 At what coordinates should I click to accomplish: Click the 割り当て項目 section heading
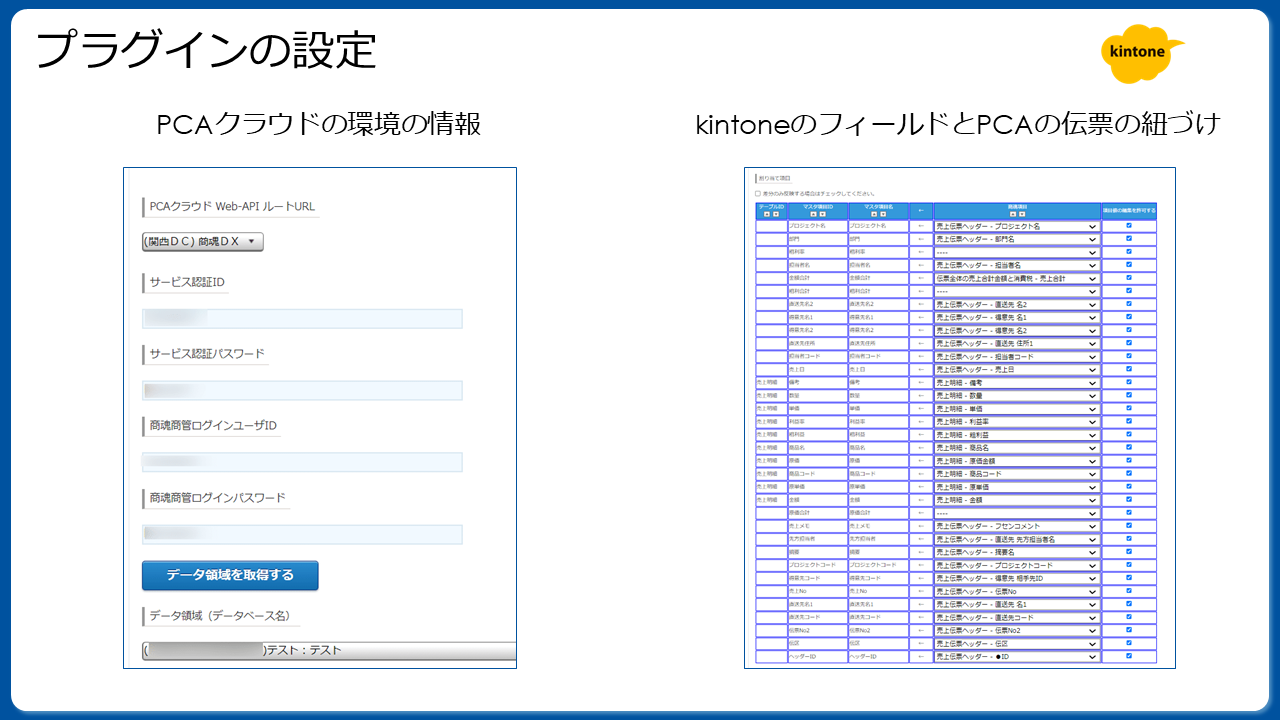tap(775, 179)
